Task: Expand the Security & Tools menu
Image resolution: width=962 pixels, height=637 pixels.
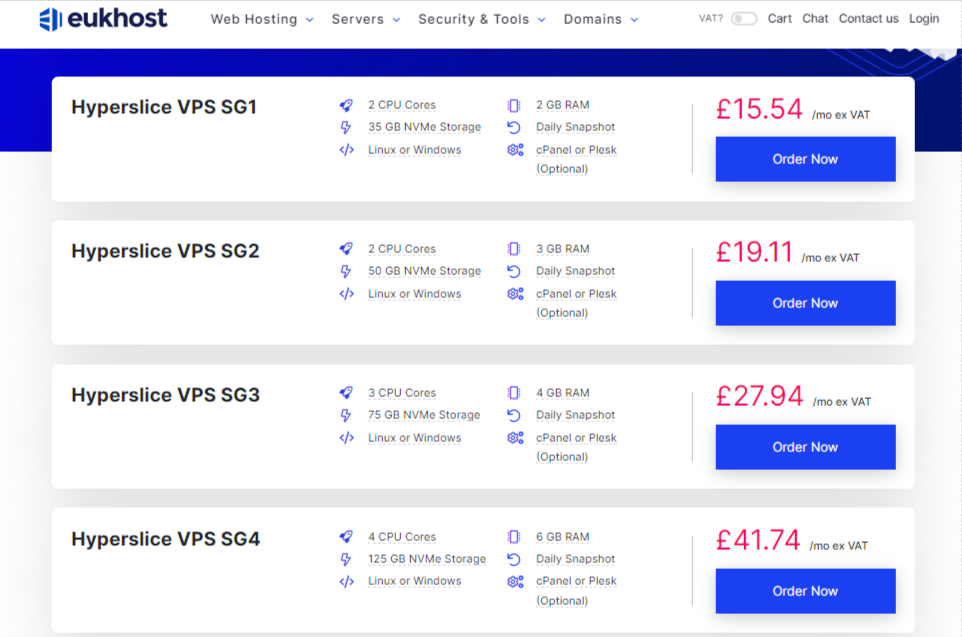Action: 482,19
